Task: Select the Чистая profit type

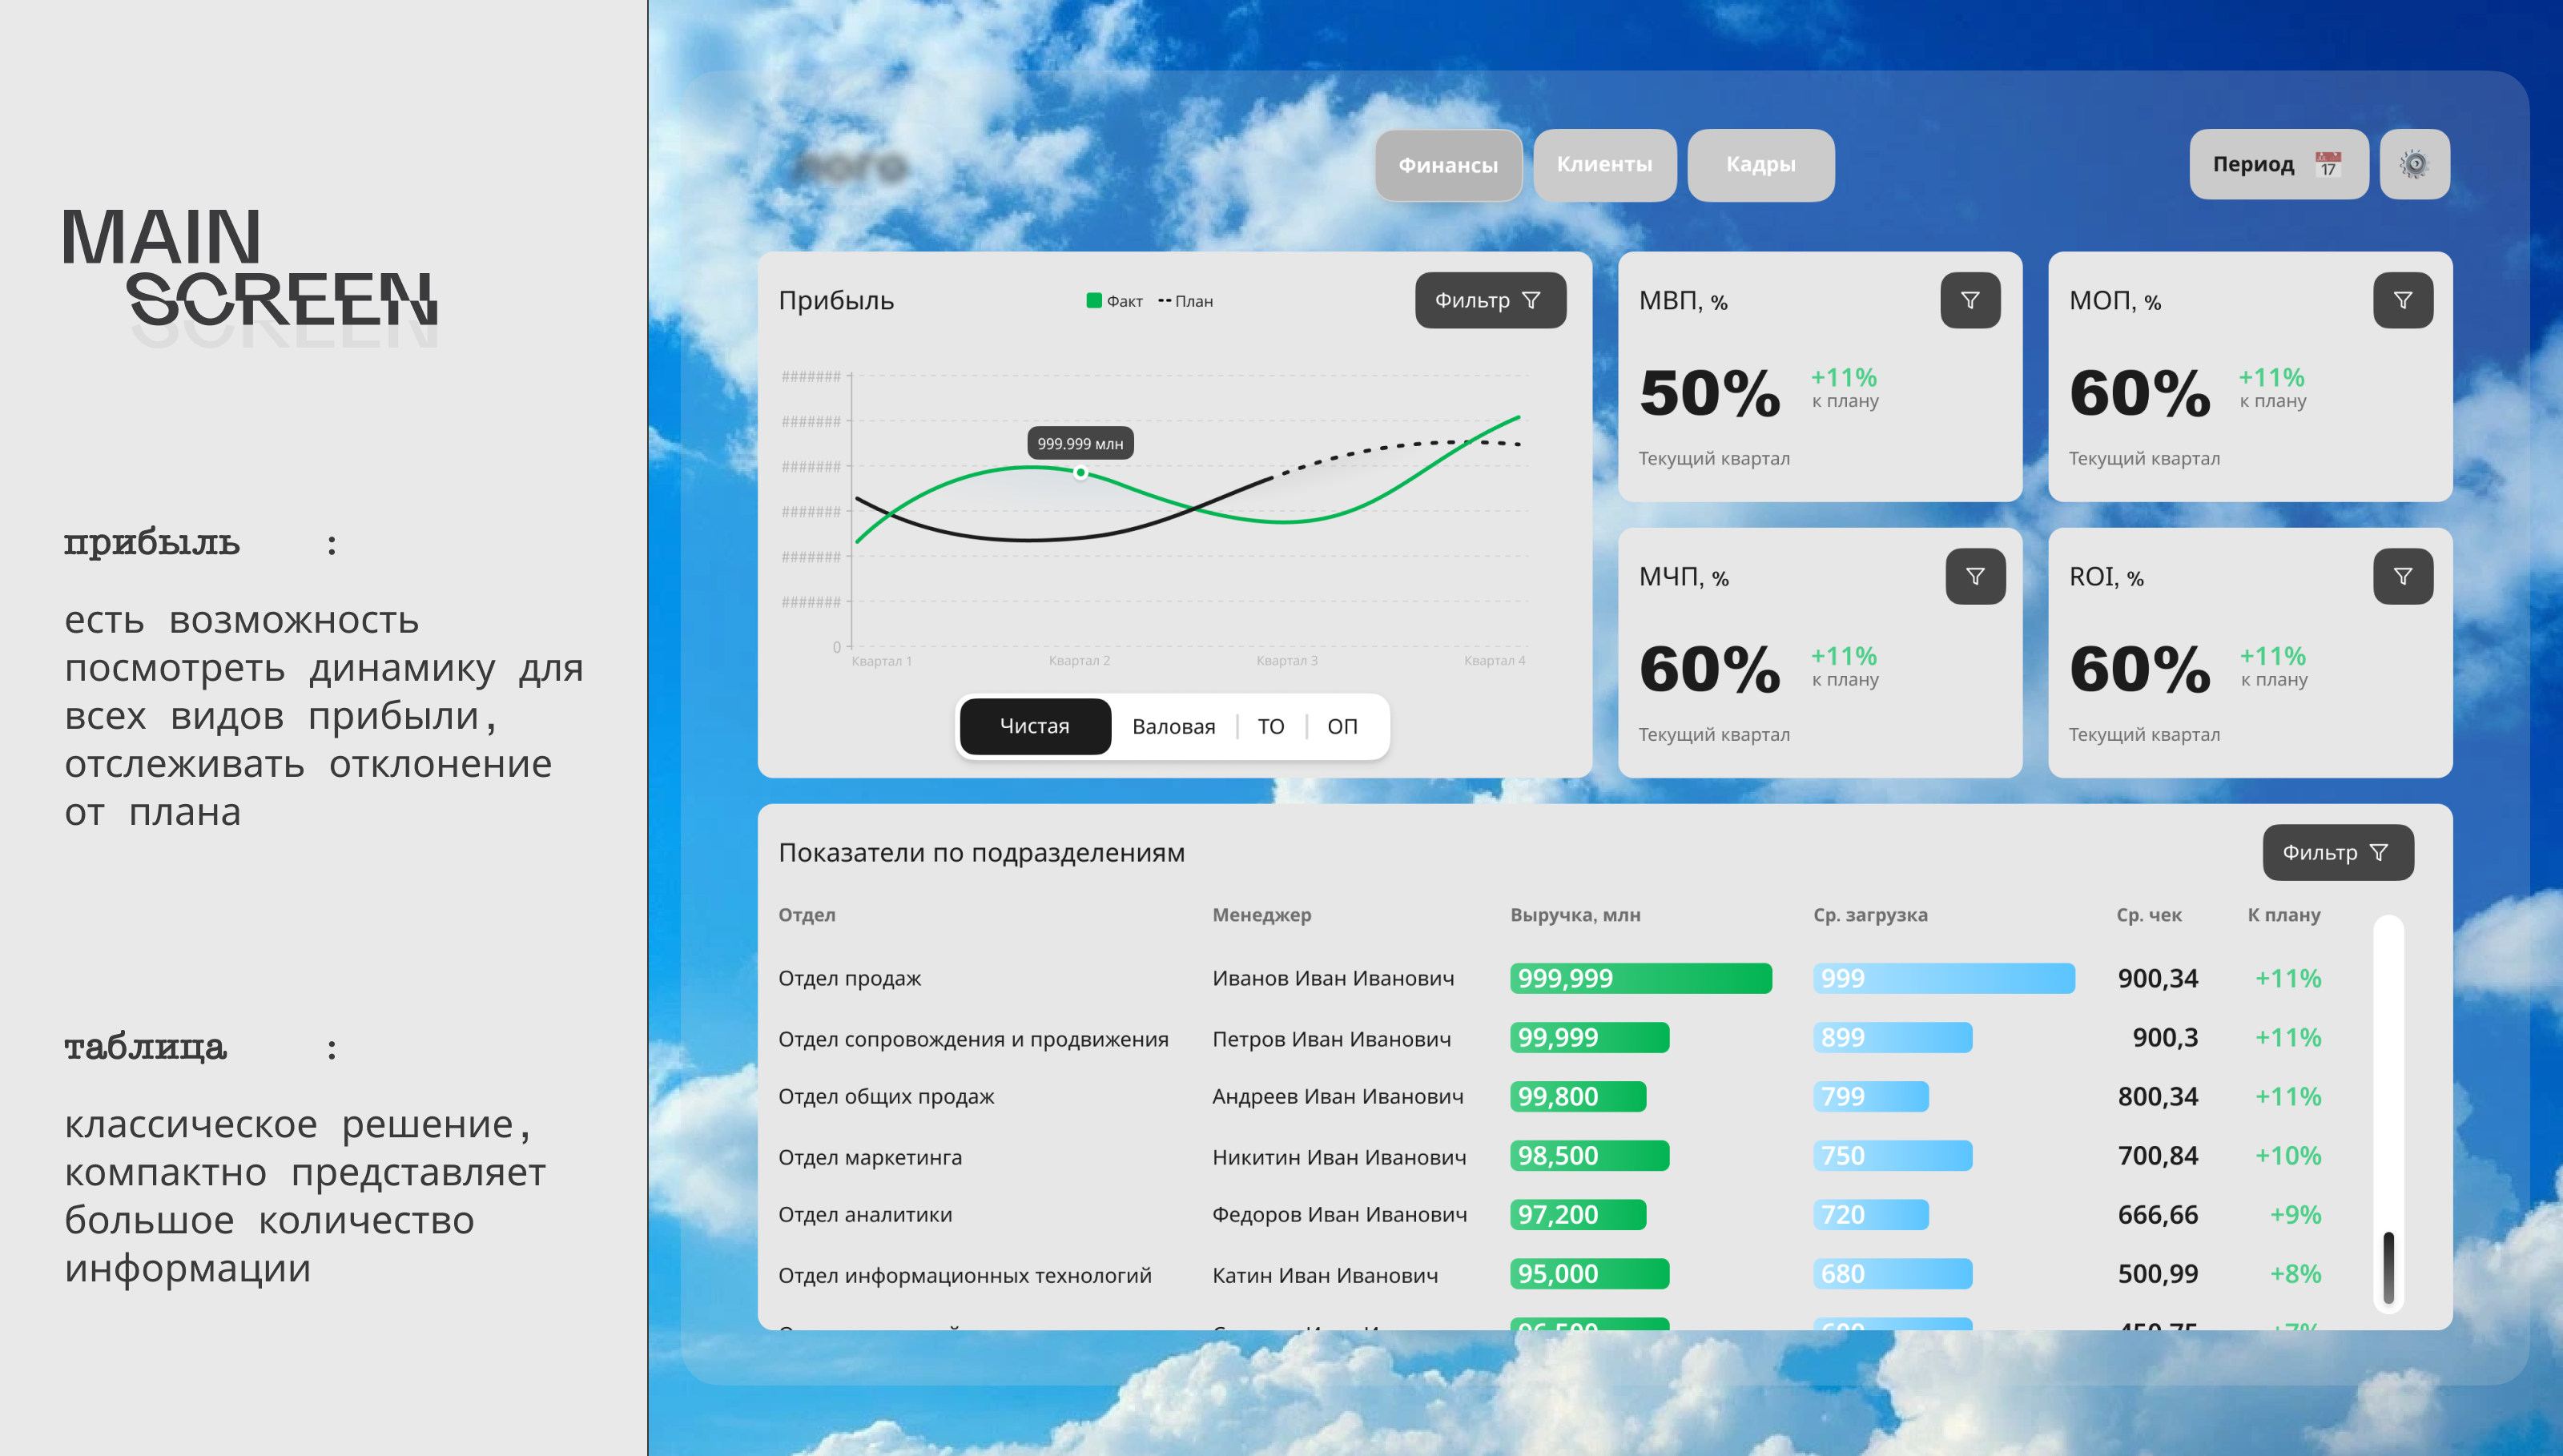Action: pyautogui.click(x=1034, y=726)
